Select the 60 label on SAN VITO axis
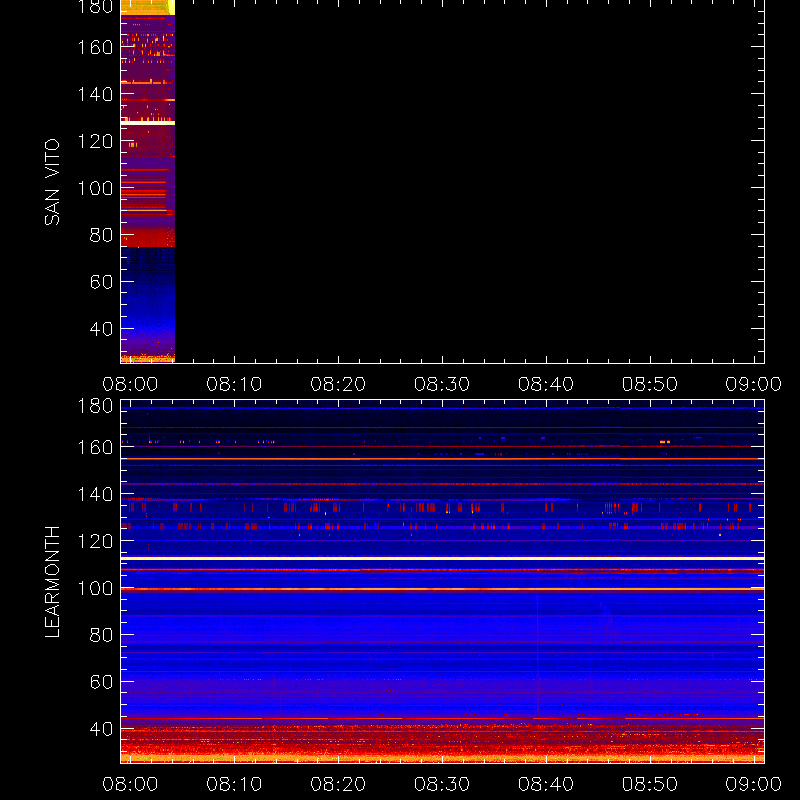The image size is (800, 800). pyautogui.click(x=101, y=282)
